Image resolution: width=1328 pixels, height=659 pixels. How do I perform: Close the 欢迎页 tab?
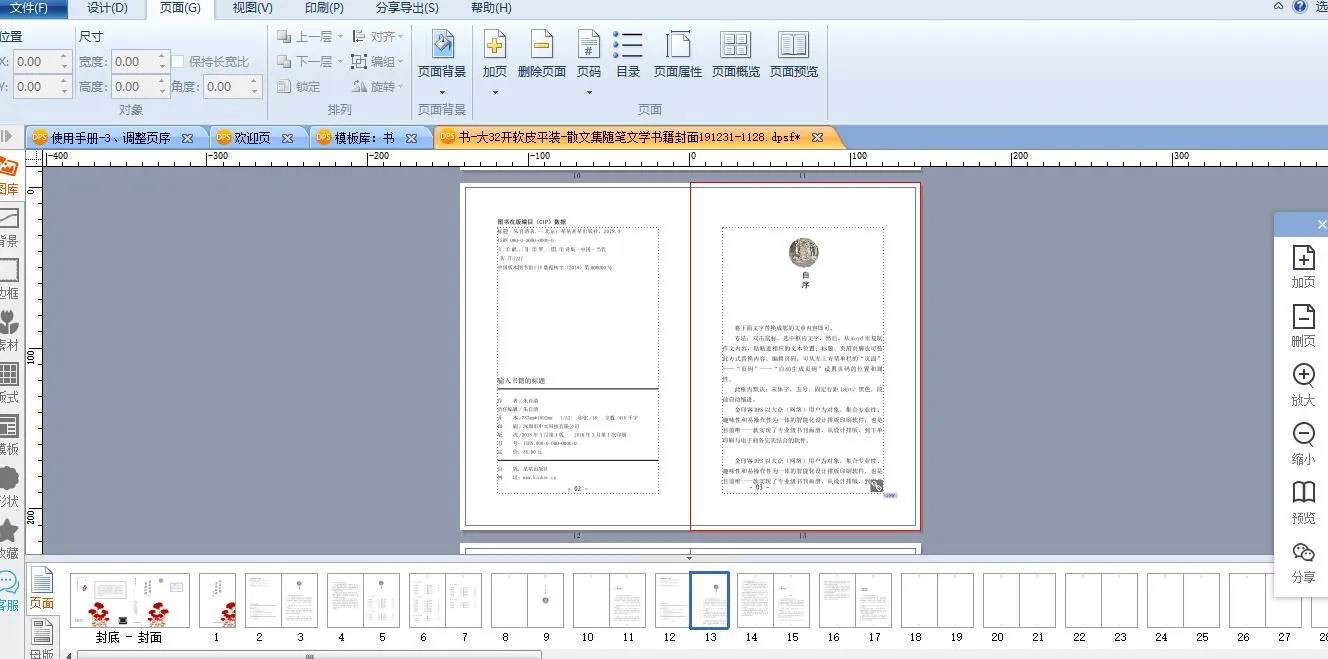tap(287, 138)
